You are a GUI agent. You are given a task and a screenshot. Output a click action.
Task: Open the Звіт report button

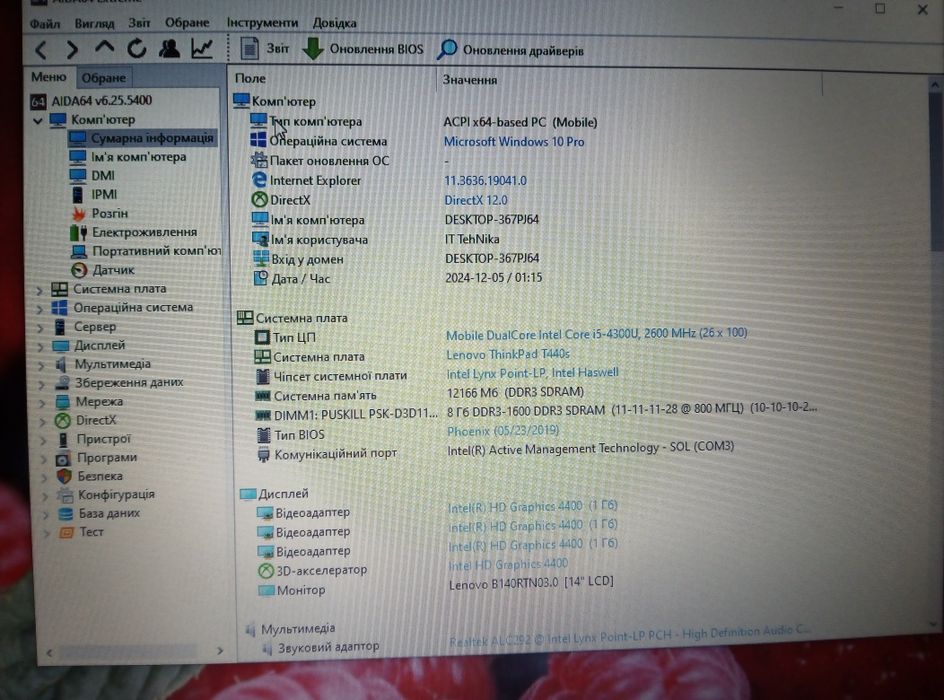(x=264, y=49)
